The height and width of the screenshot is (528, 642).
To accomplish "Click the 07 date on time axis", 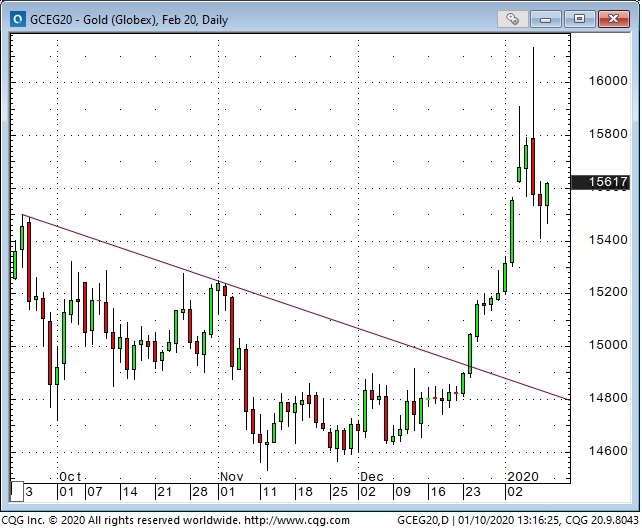I will 95,492.
